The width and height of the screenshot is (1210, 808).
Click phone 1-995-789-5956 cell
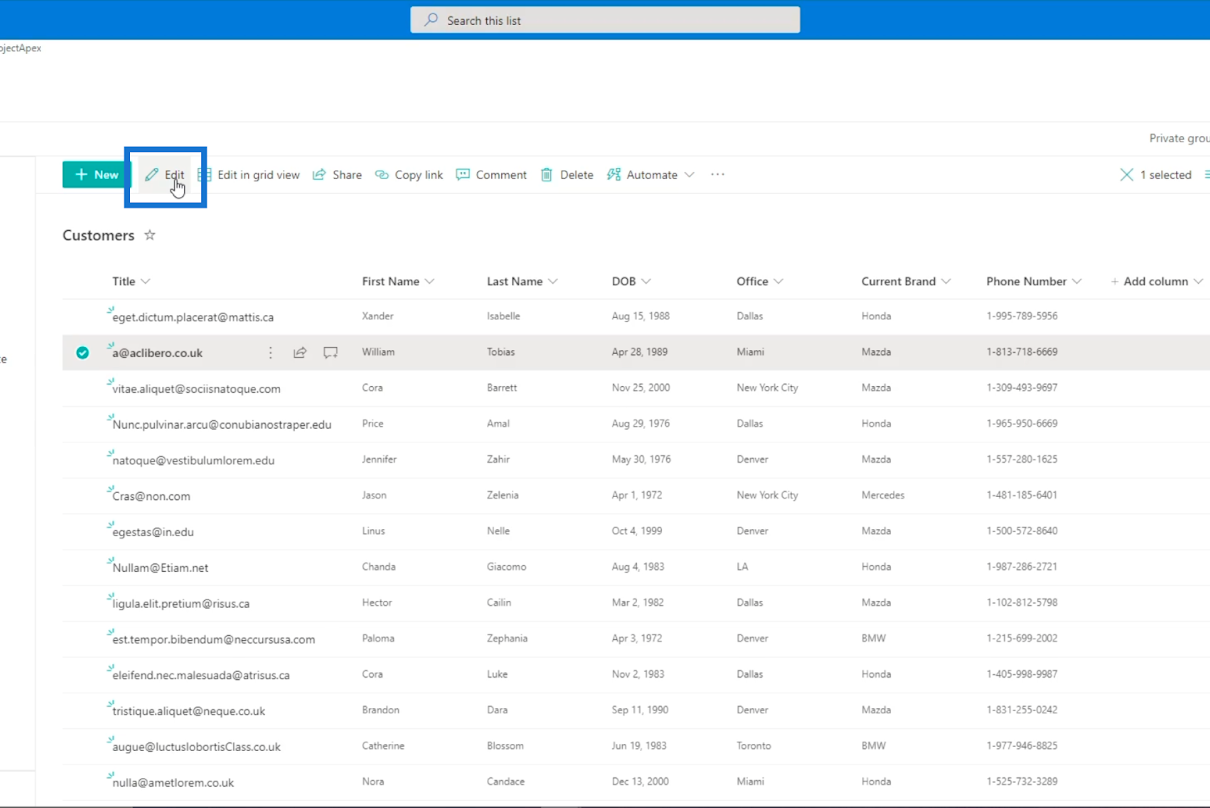pos(1022,316)
